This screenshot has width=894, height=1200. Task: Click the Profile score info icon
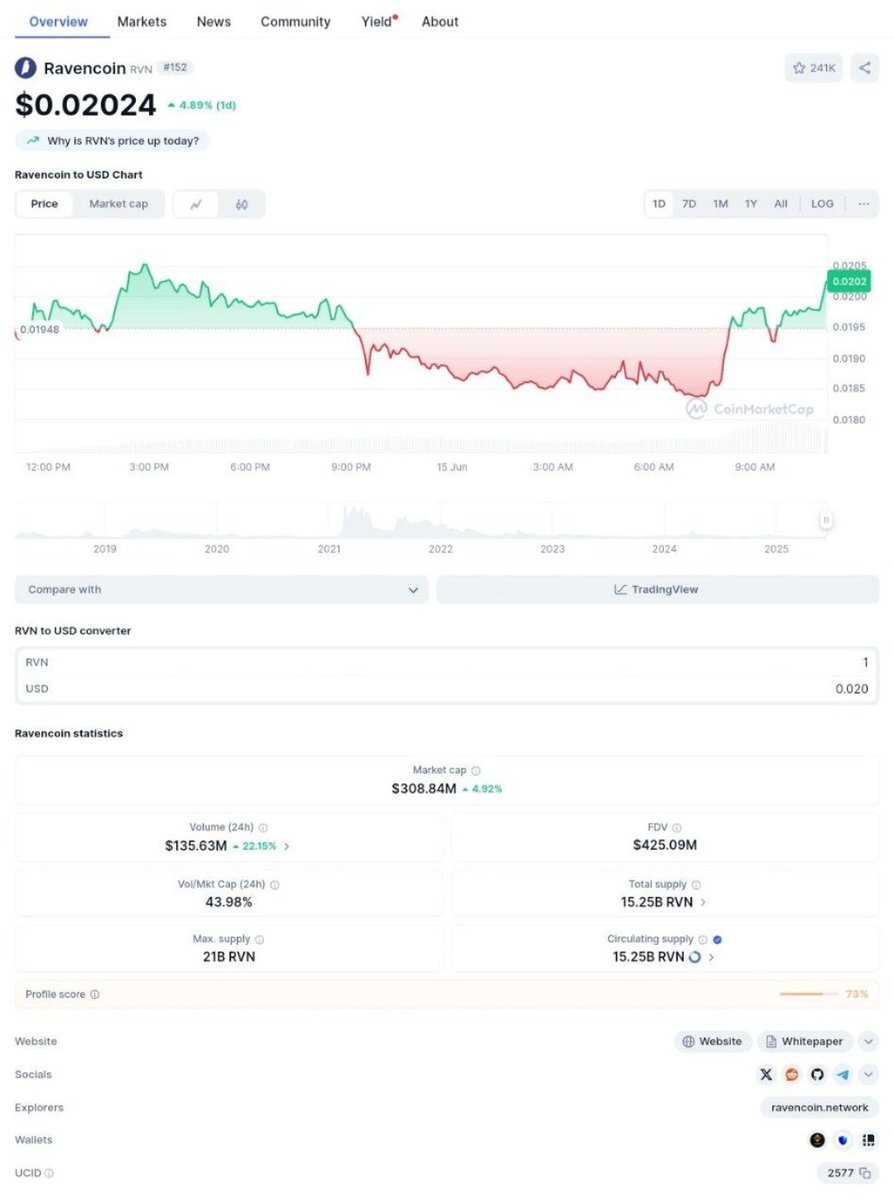[95, 995]
